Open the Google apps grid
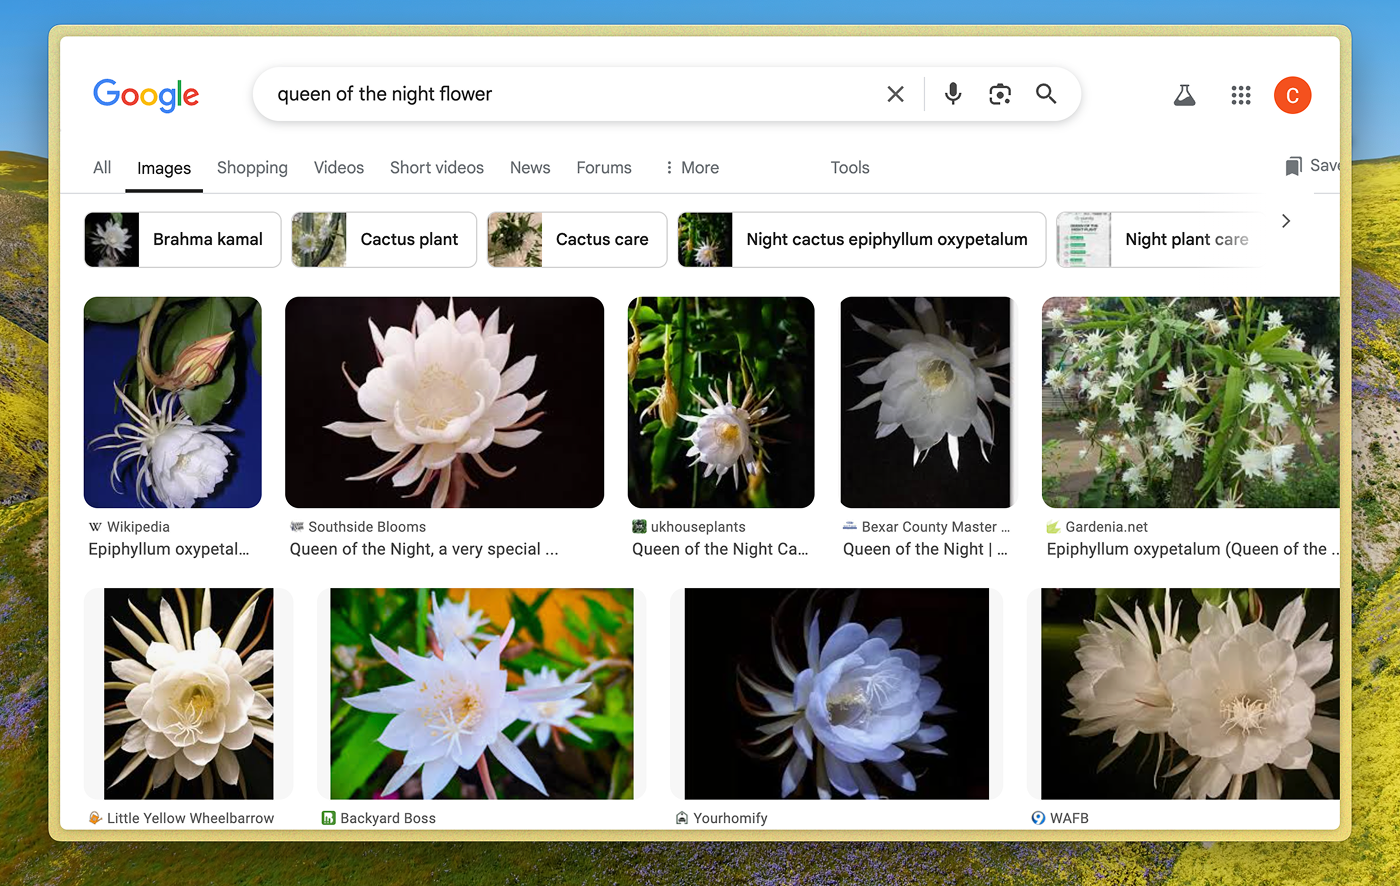 (x=1241, y=95)
